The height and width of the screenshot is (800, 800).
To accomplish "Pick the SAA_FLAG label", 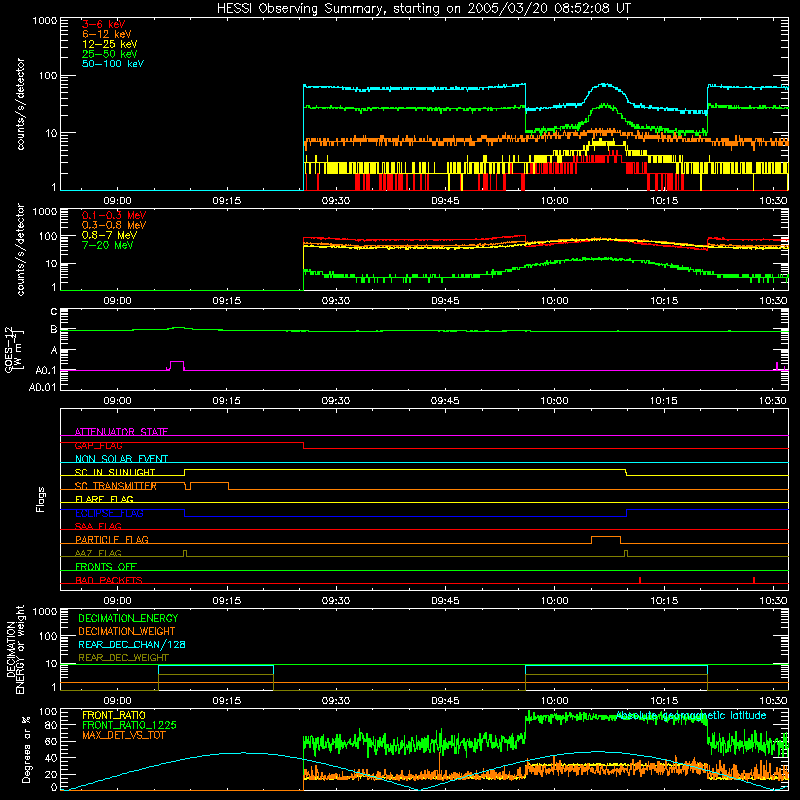I will coord(98,526).
